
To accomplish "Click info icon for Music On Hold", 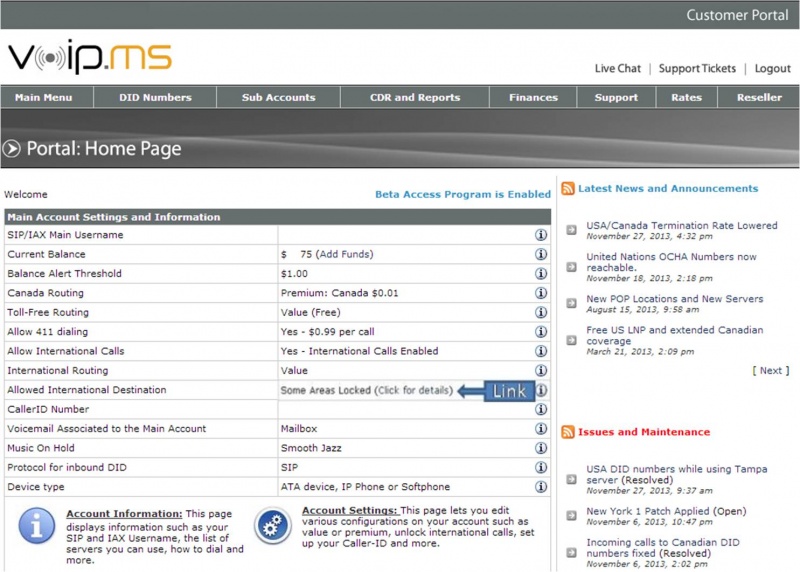I will (541, 448).
